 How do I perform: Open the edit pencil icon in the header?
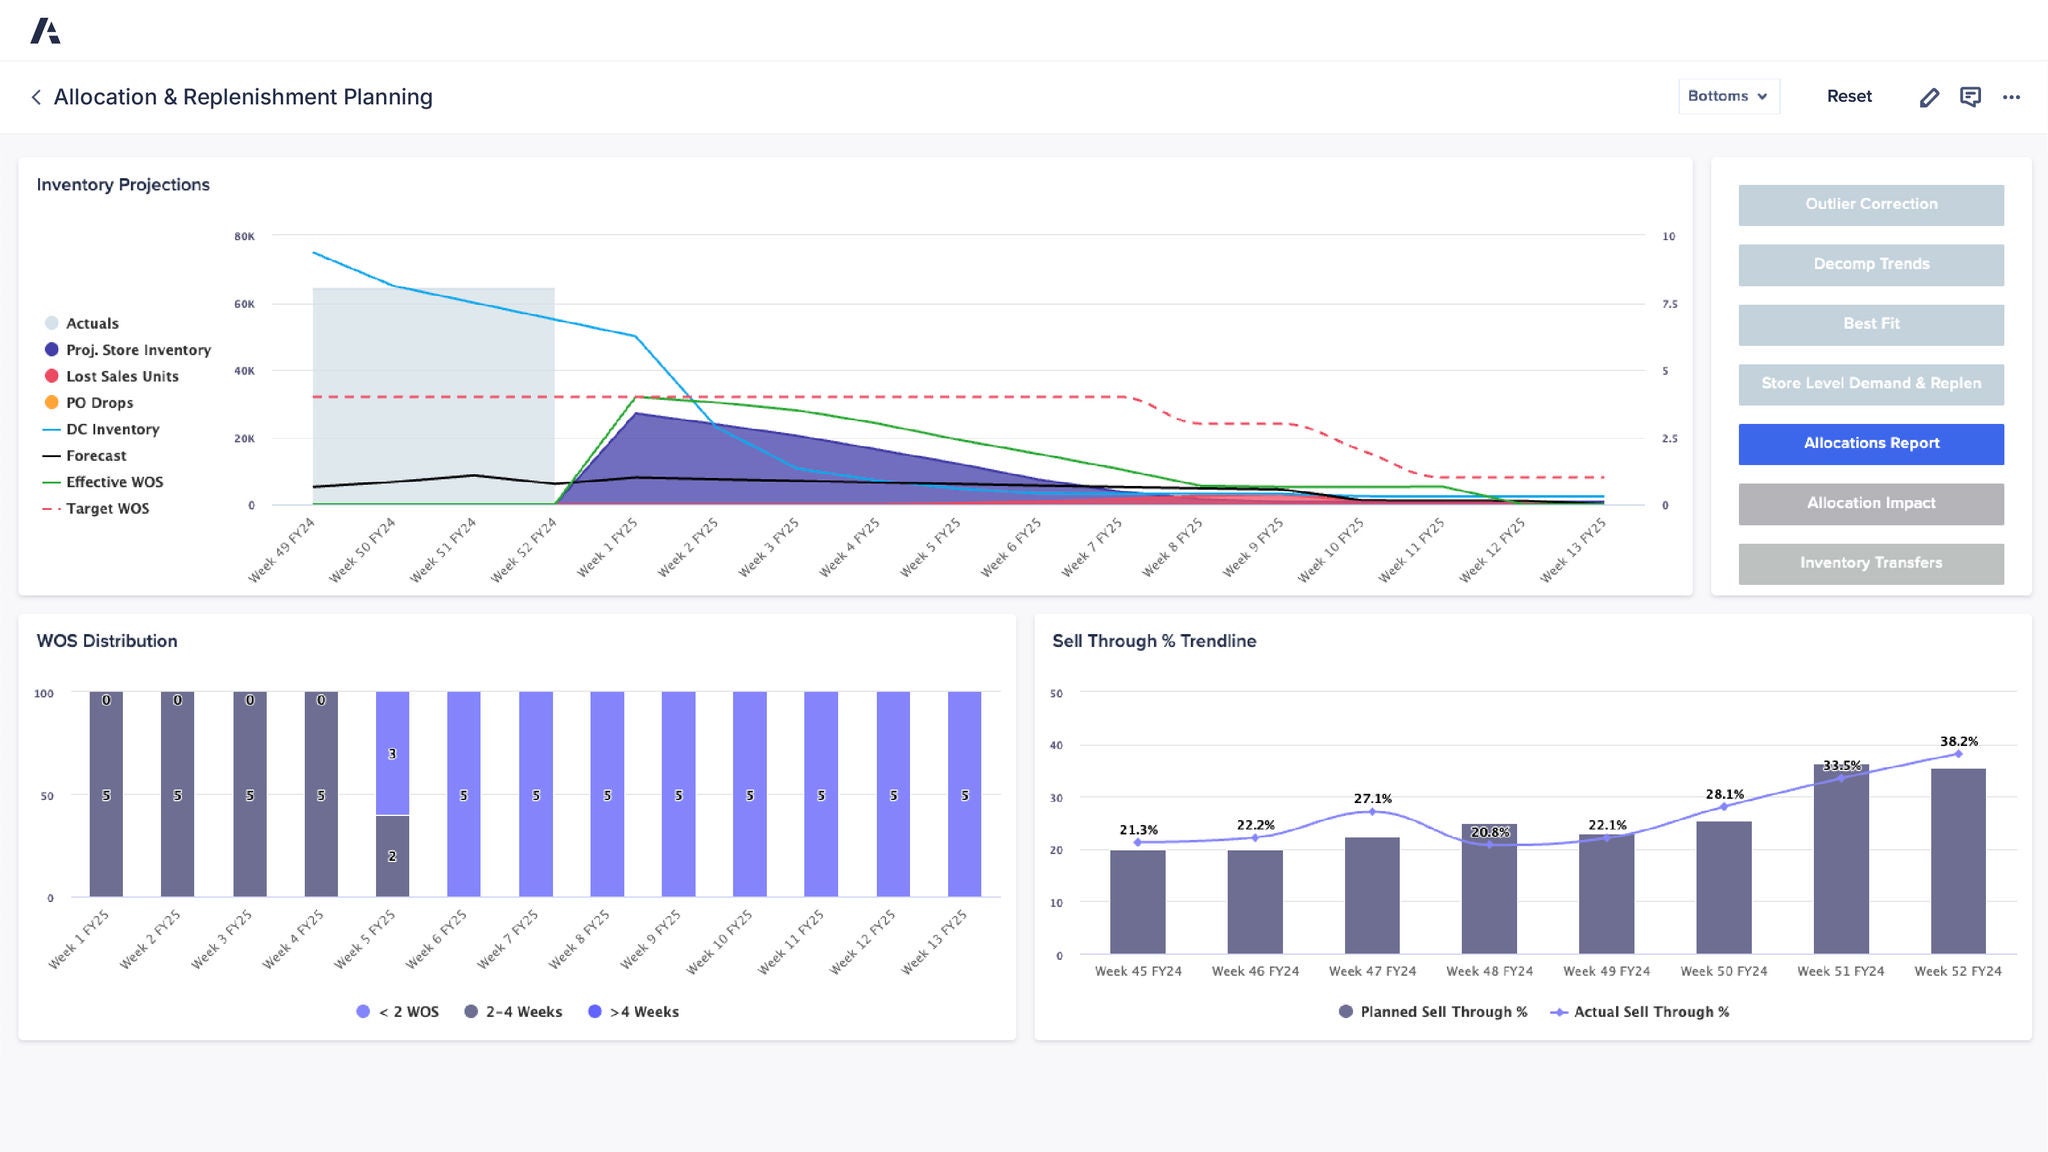(x=1930, y=96)
